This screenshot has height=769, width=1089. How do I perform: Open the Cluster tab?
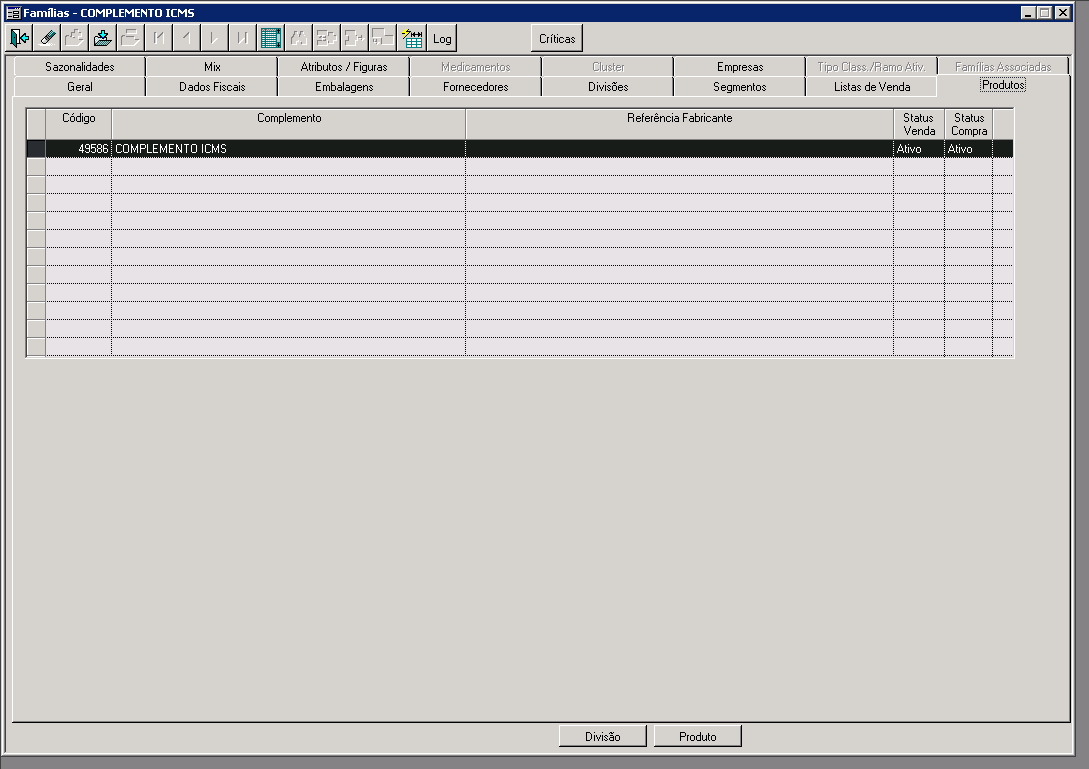pyautogui.click(x=608, y=67)
